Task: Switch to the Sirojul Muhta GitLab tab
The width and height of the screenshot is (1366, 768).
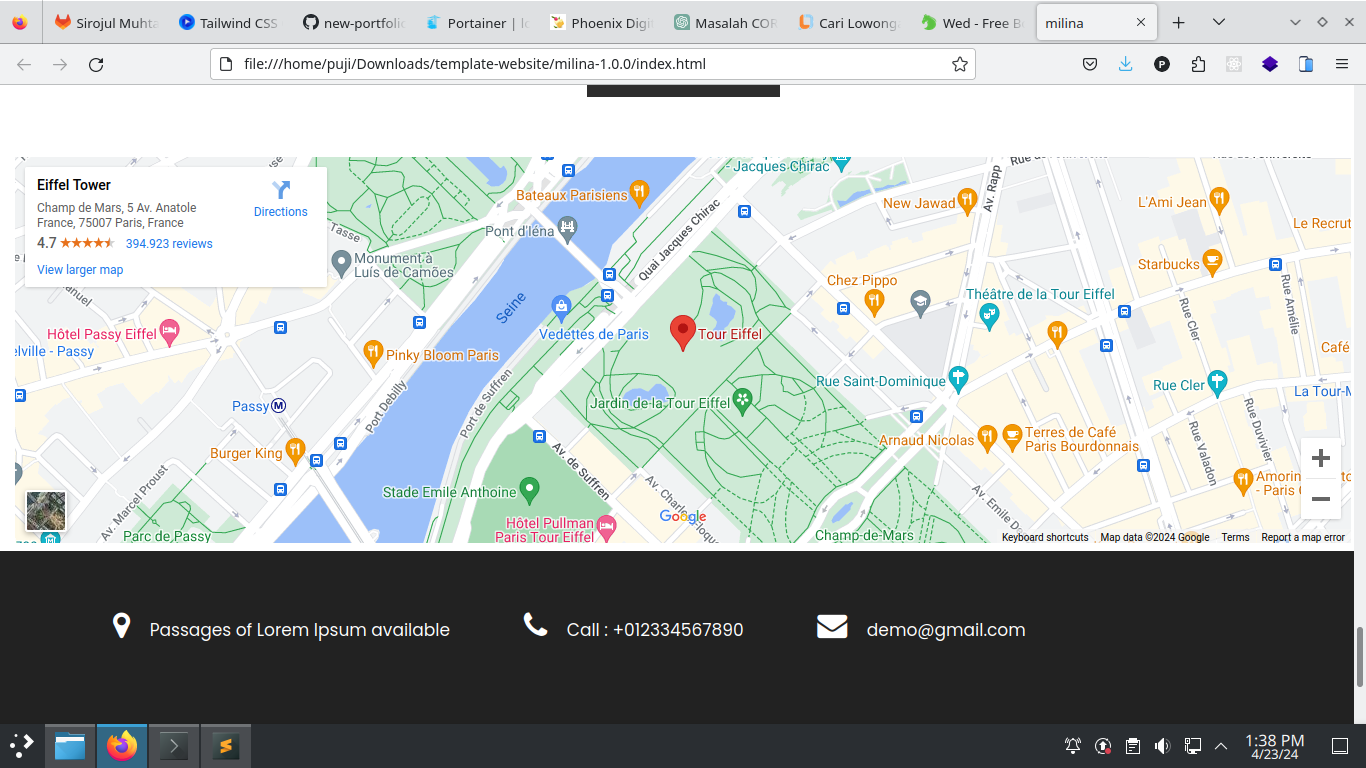Action: click(x=106, y=22)
